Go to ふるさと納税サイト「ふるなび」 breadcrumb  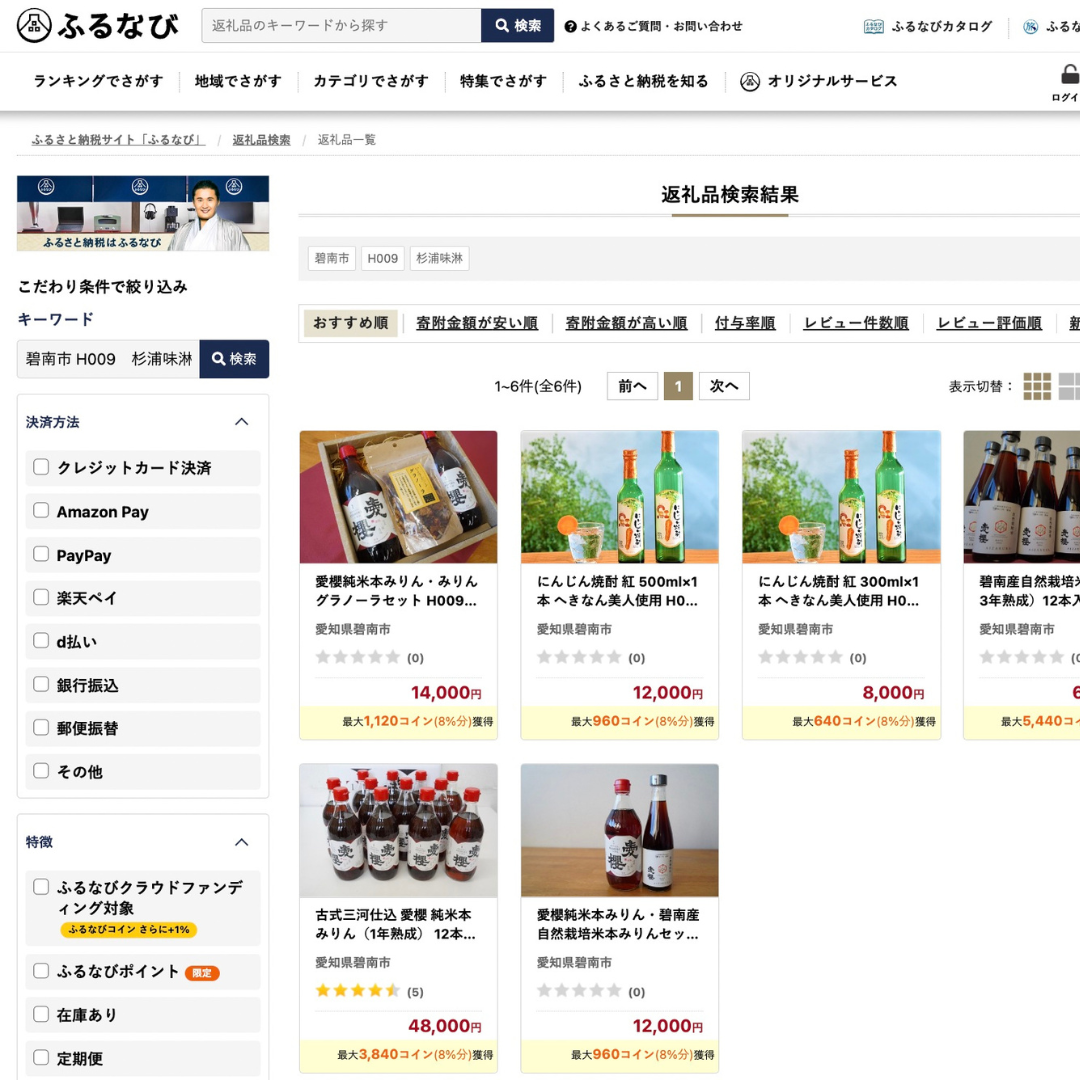(x=118, y=140)
